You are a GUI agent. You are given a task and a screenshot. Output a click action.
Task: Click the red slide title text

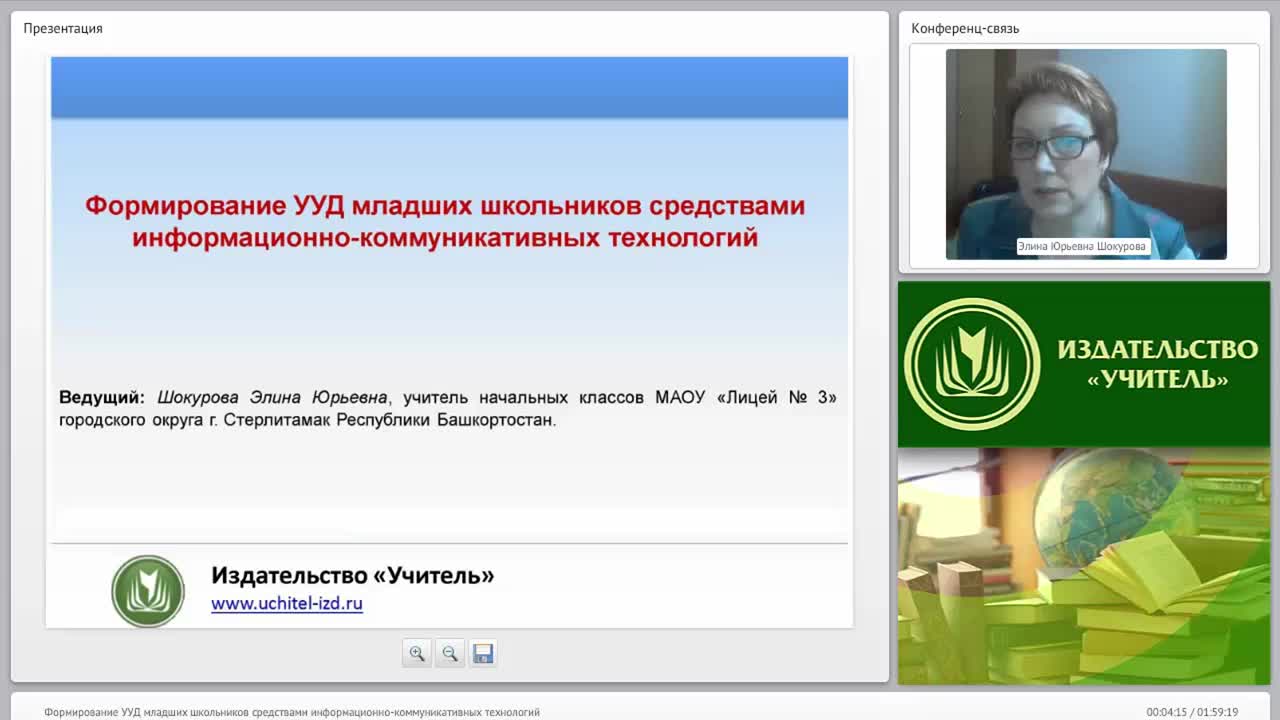445,222
